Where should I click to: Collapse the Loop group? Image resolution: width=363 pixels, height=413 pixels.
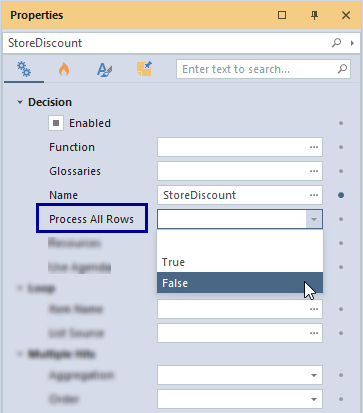[20, 288]
